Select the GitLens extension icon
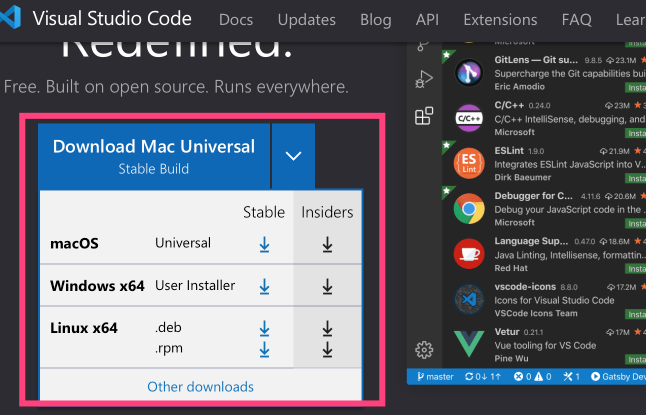This screenshot has width=646, height=415. click(469, 73)
